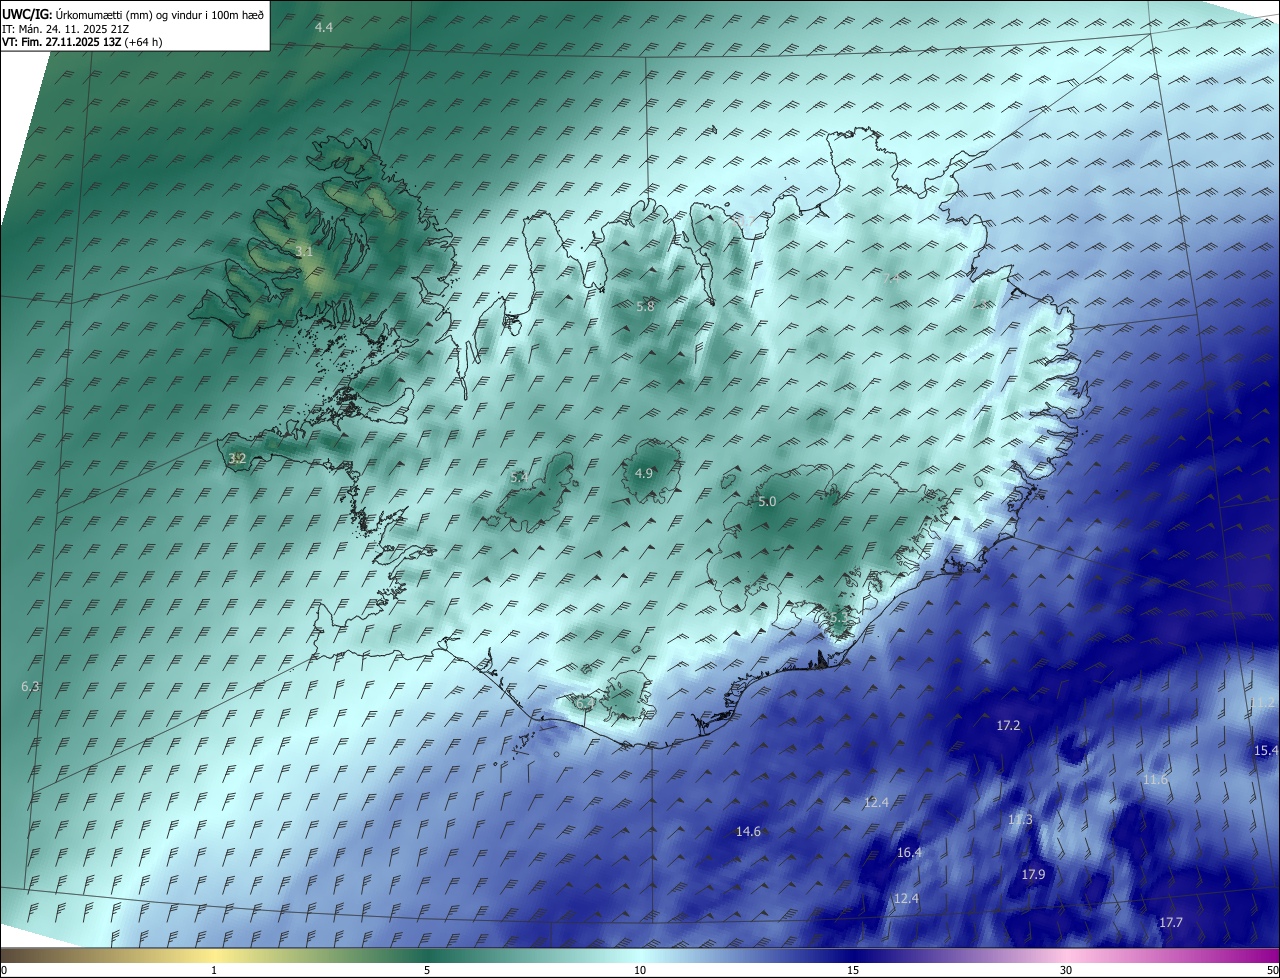
Task: Click the initial time line 'IT: Mán. 24. 11. 2025 21Z'
Action: 65,28
